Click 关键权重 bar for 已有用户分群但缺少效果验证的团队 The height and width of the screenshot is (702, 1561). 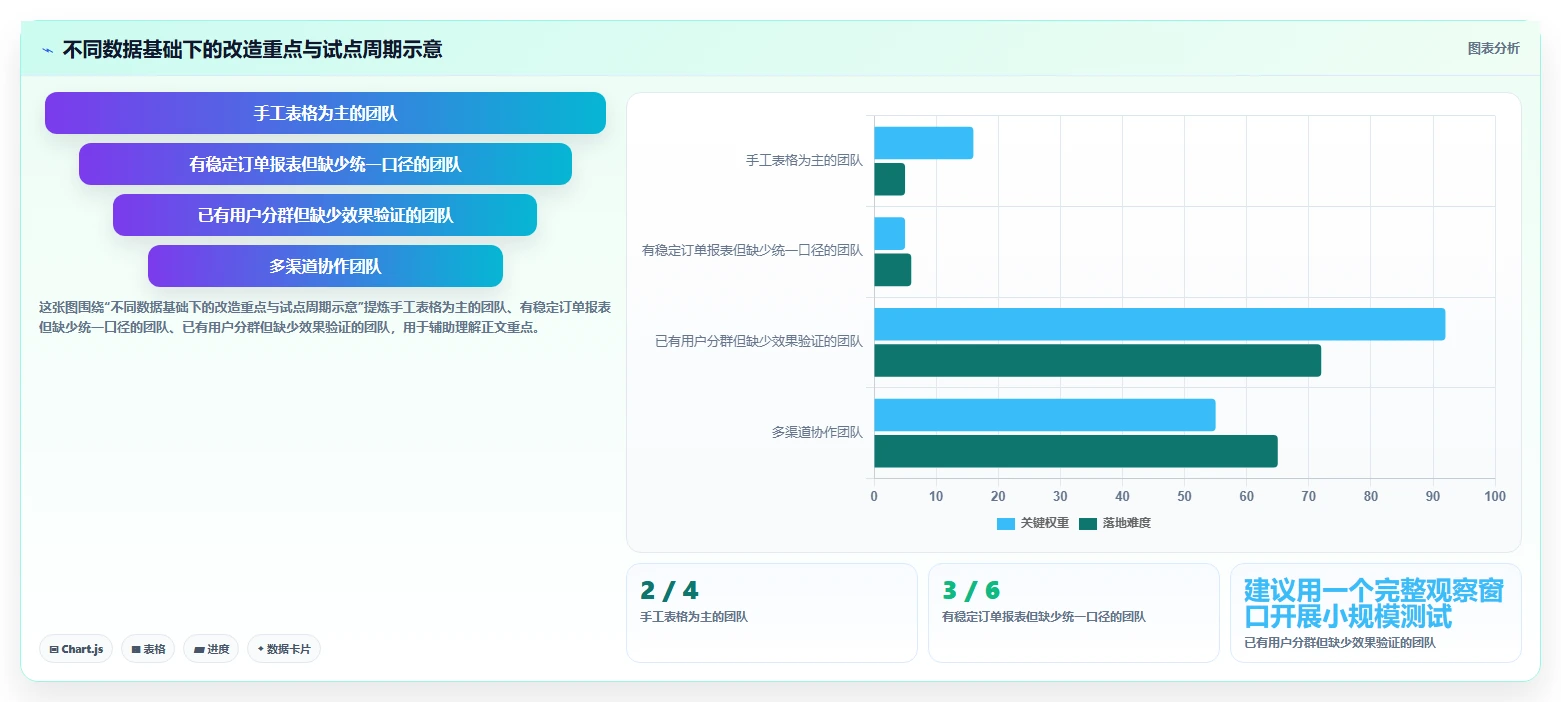(x=1159, y=324)
